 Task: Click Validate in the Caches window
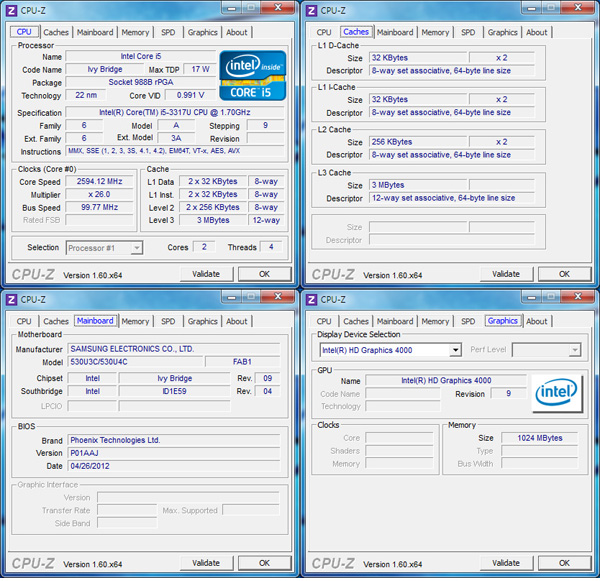[506, 274]
